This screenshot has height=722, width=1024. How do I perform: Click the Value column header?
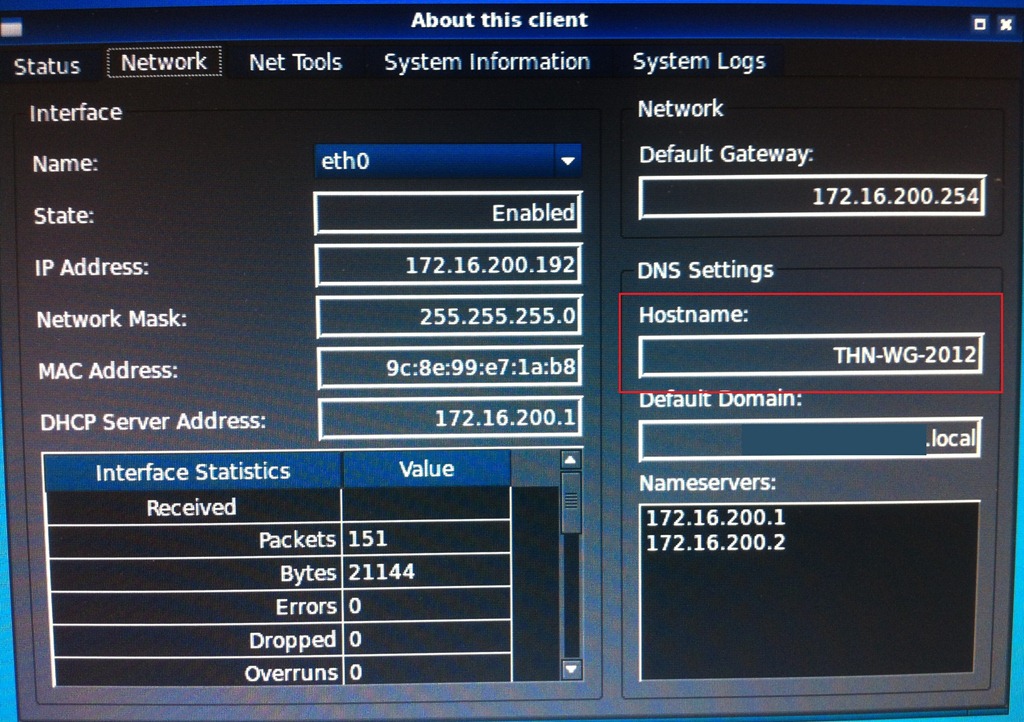point(426,469)
